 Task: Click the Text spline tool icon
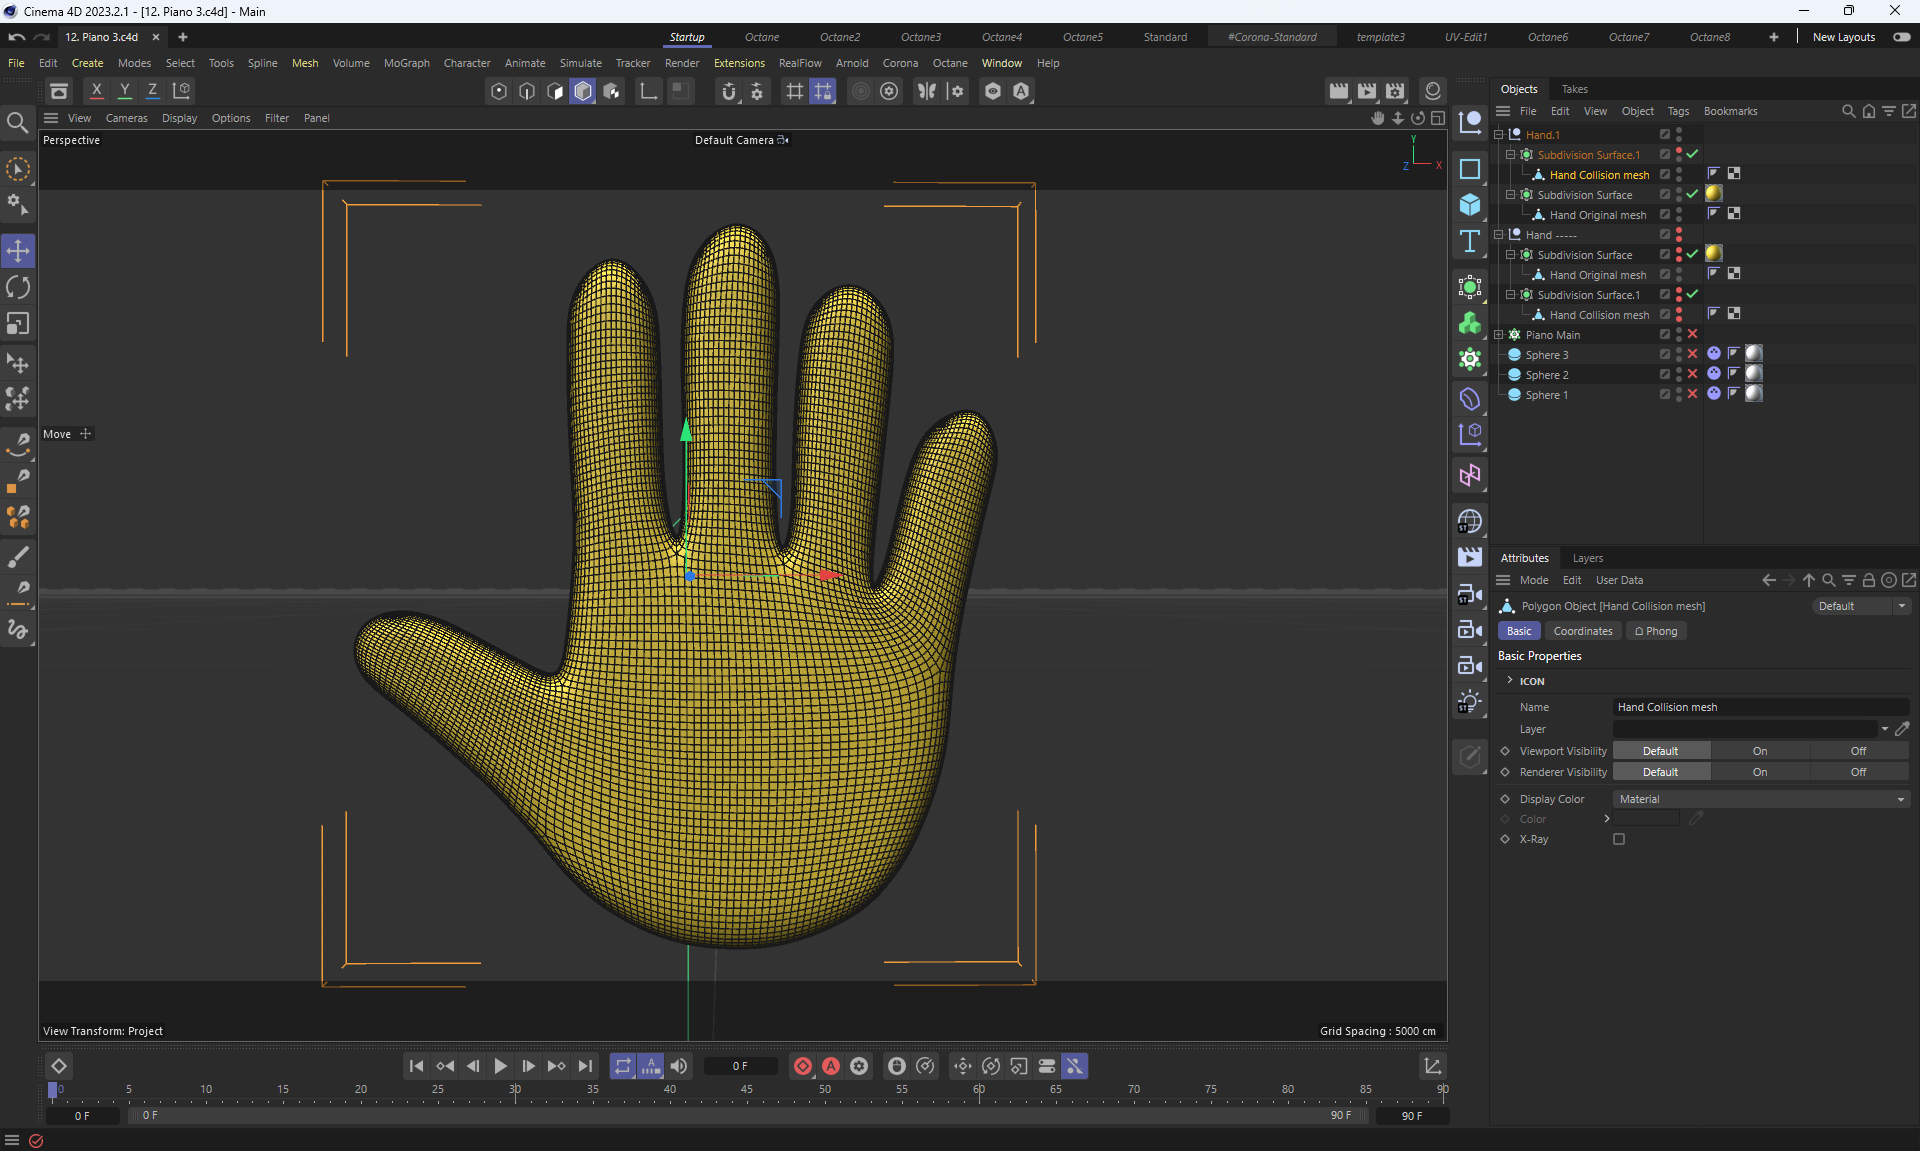pyautogui.click(x=1469, y=241)
